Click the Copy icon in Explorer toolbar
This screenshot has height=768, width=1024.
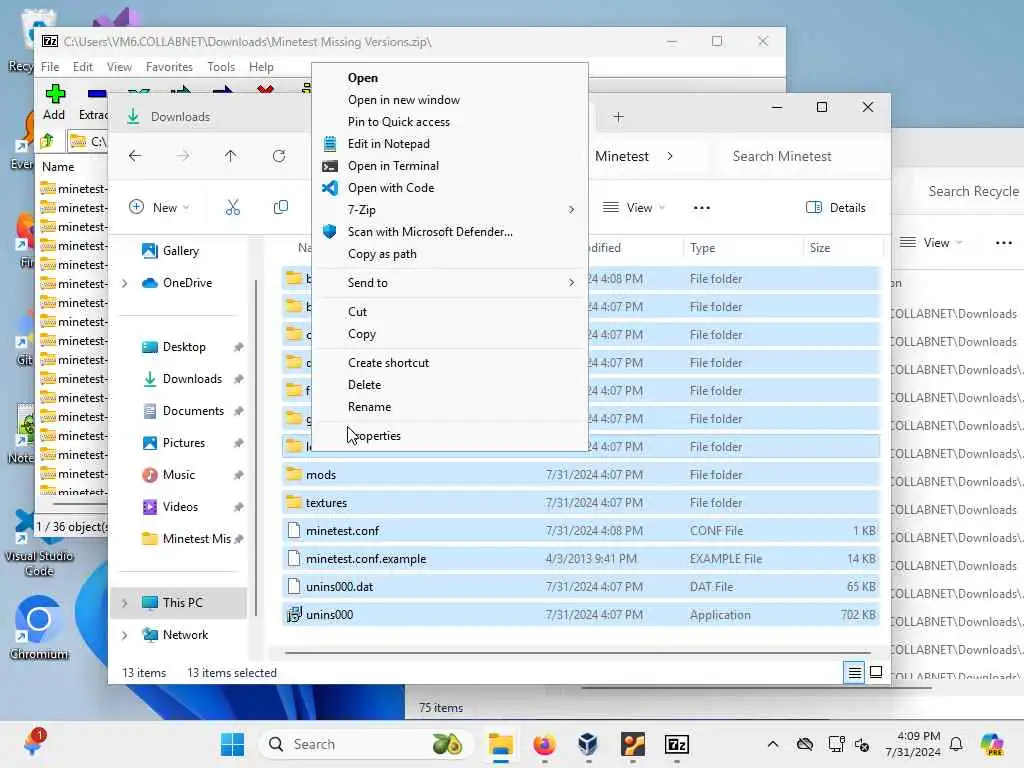click(281, 208)
